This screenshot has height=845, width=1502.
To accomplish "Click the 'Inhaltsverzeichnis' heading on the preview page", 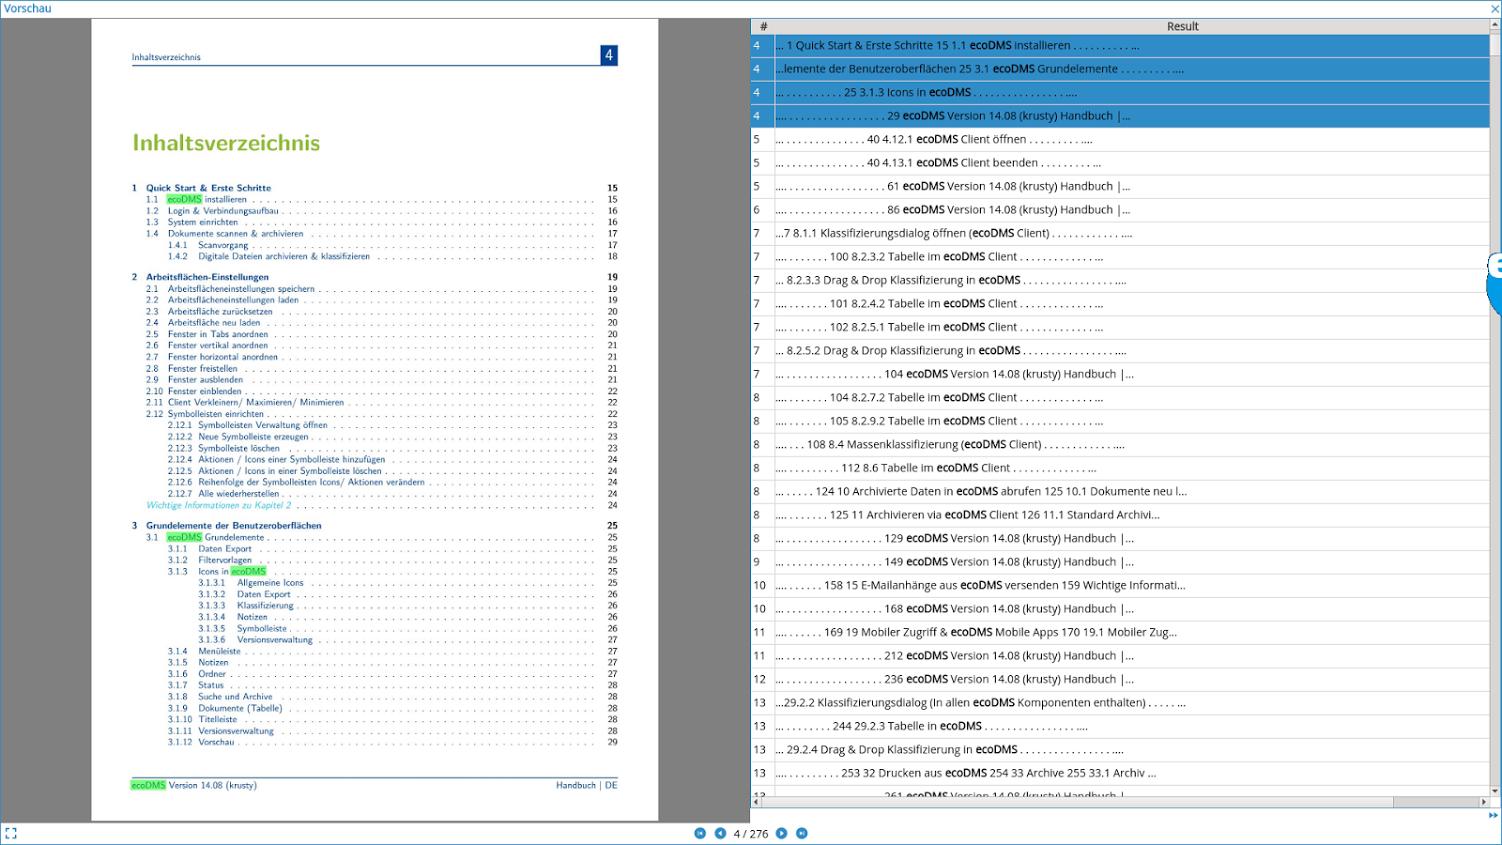I will click(226, 143).
